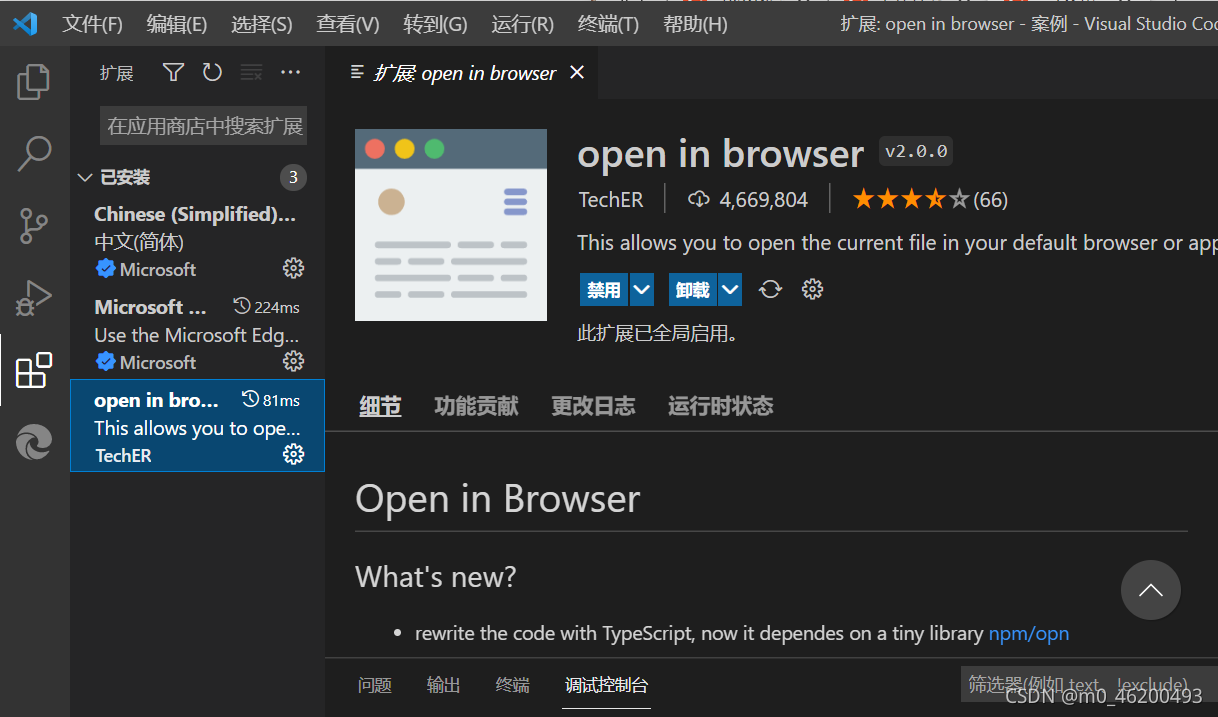Refresh the extensions list
This screenshot has width=1218, height=717.
212,72
